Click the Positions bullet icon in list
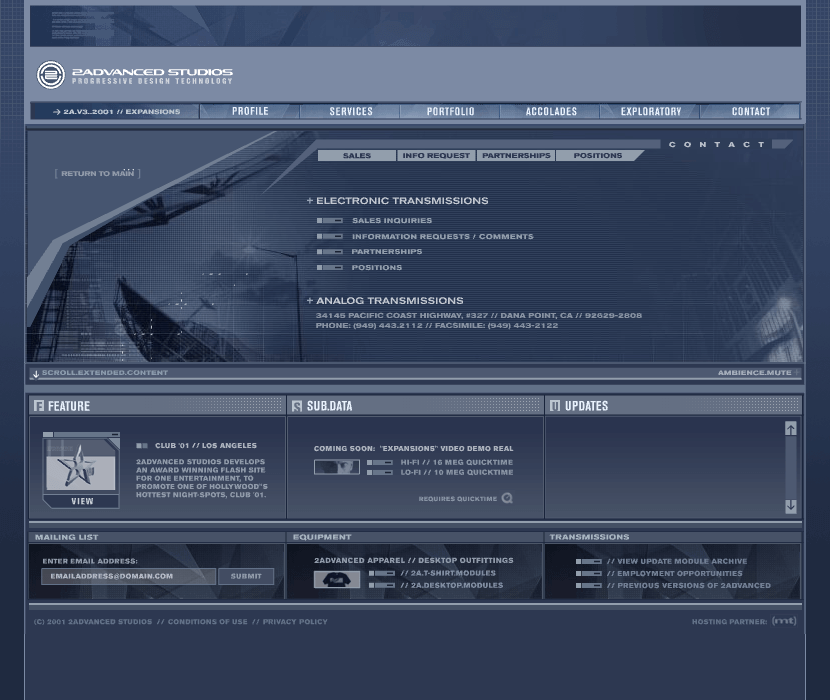The image size is (830, 700). pyautogui.click(x=330, y=268)
